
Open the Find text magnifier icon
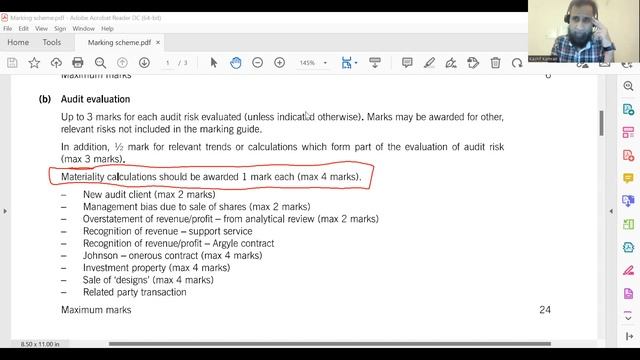click(100, 63)
